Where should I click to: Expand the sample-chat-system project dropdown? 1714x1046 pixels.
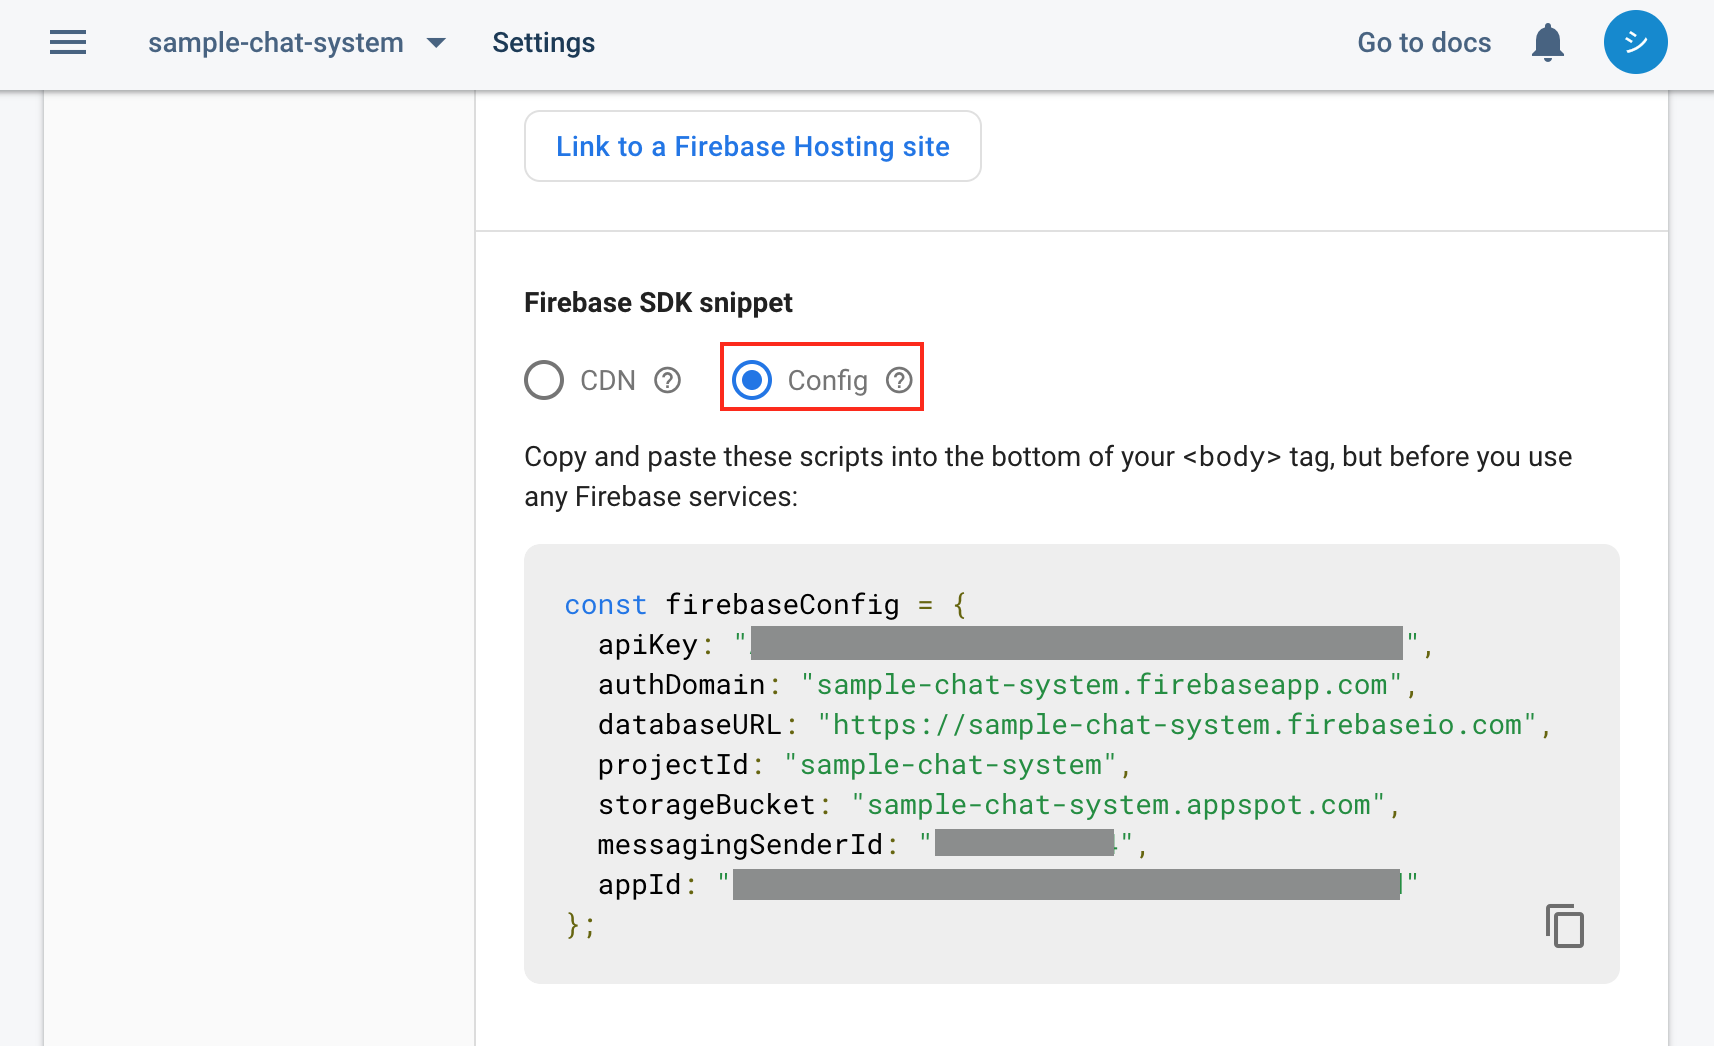[297, 42]
